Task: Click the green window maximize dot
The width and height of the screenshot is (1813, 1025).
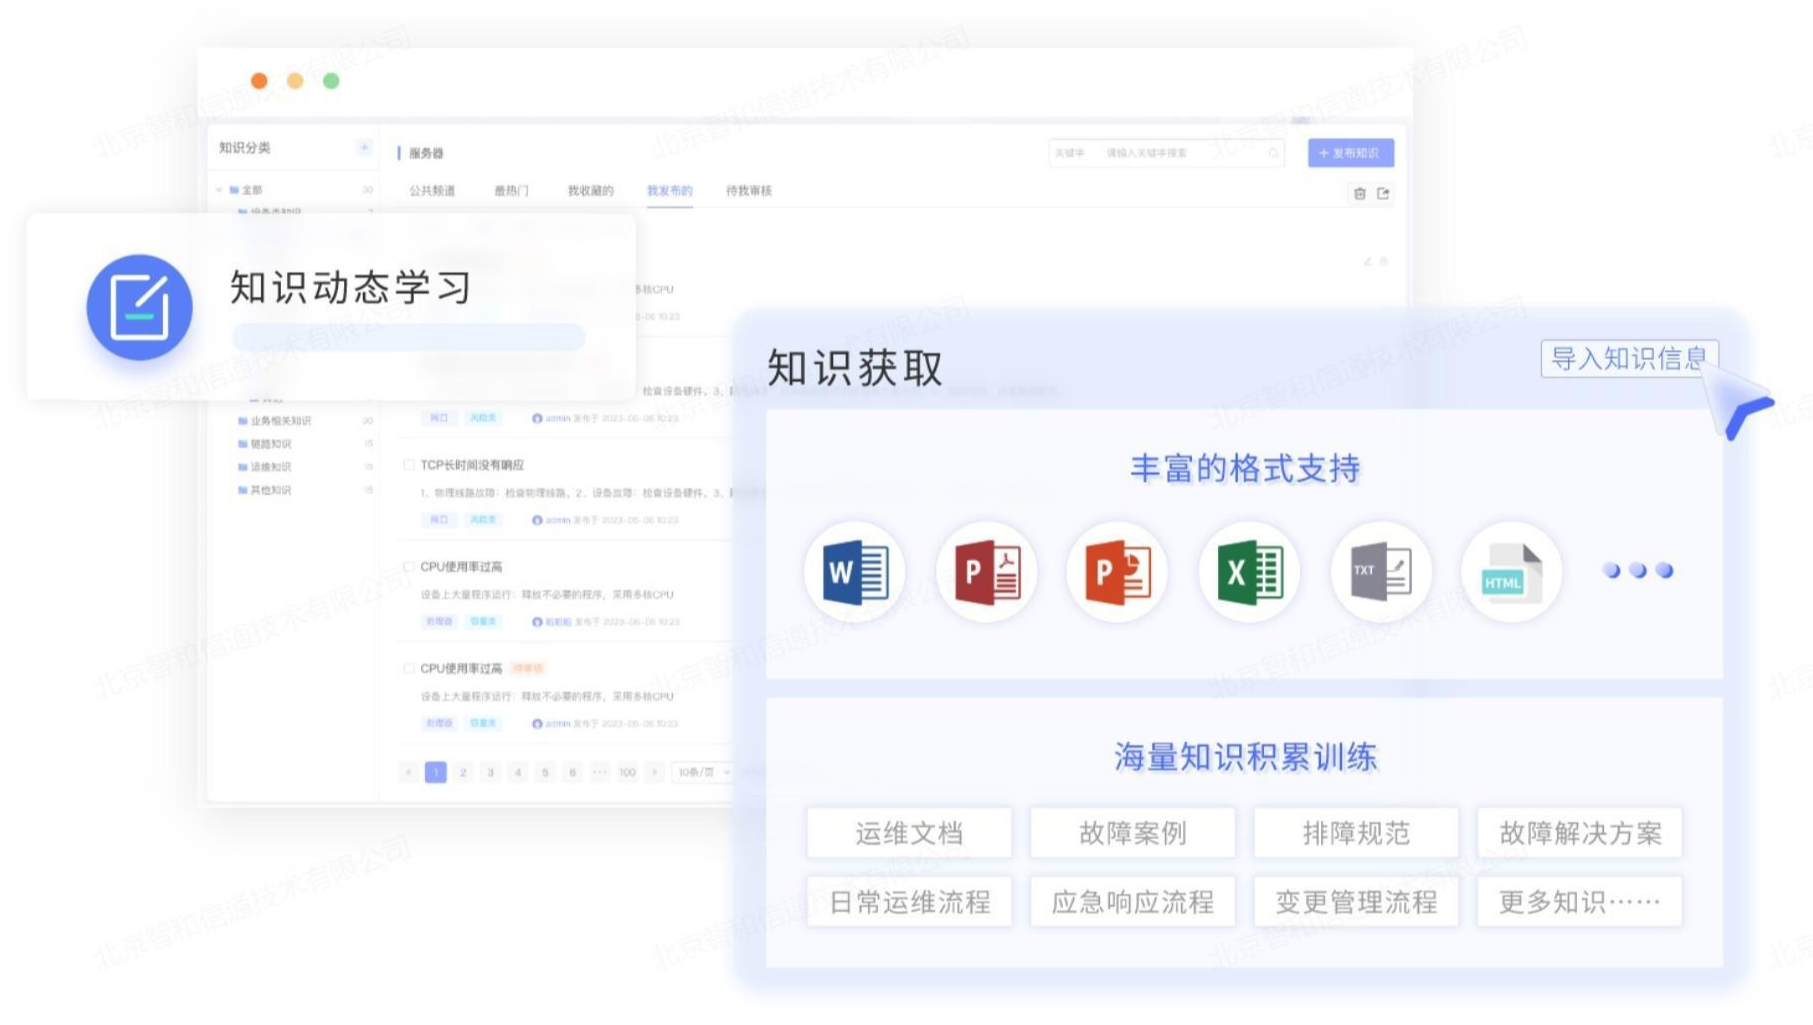Action: [331, 81]
